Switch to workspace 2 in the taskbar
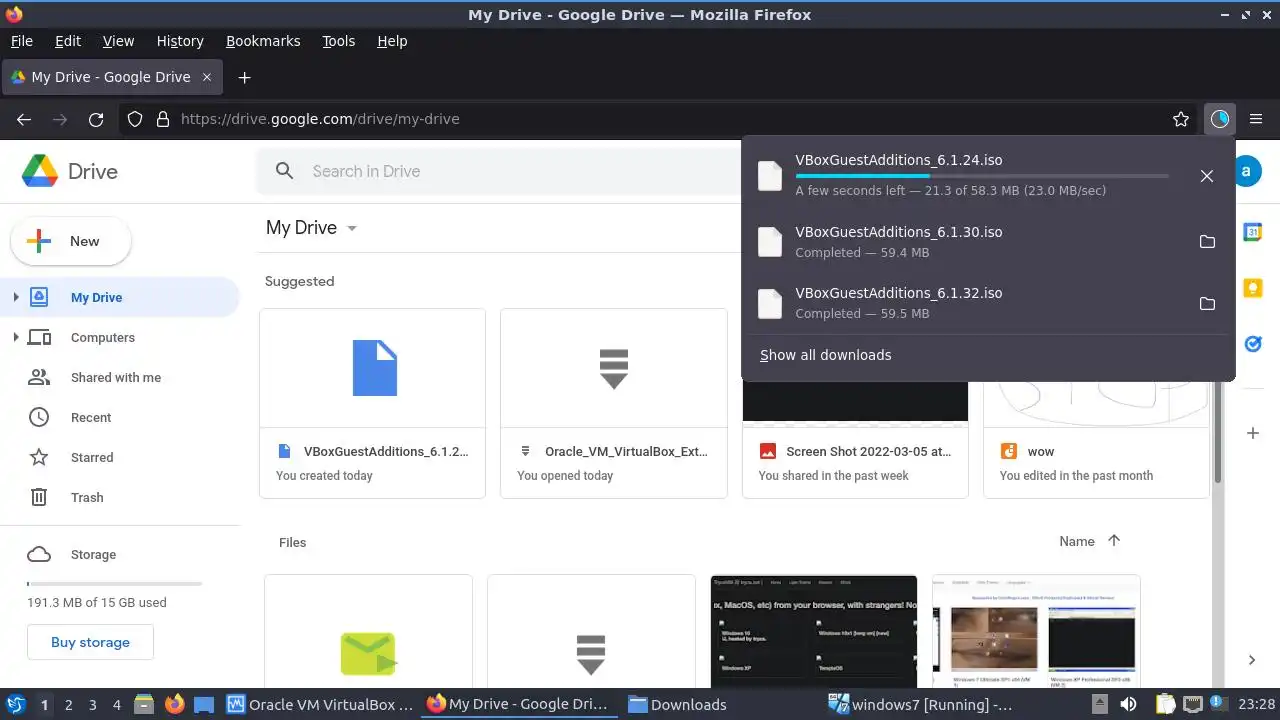The image size is (1280, 720). click(x=68, y=704)
